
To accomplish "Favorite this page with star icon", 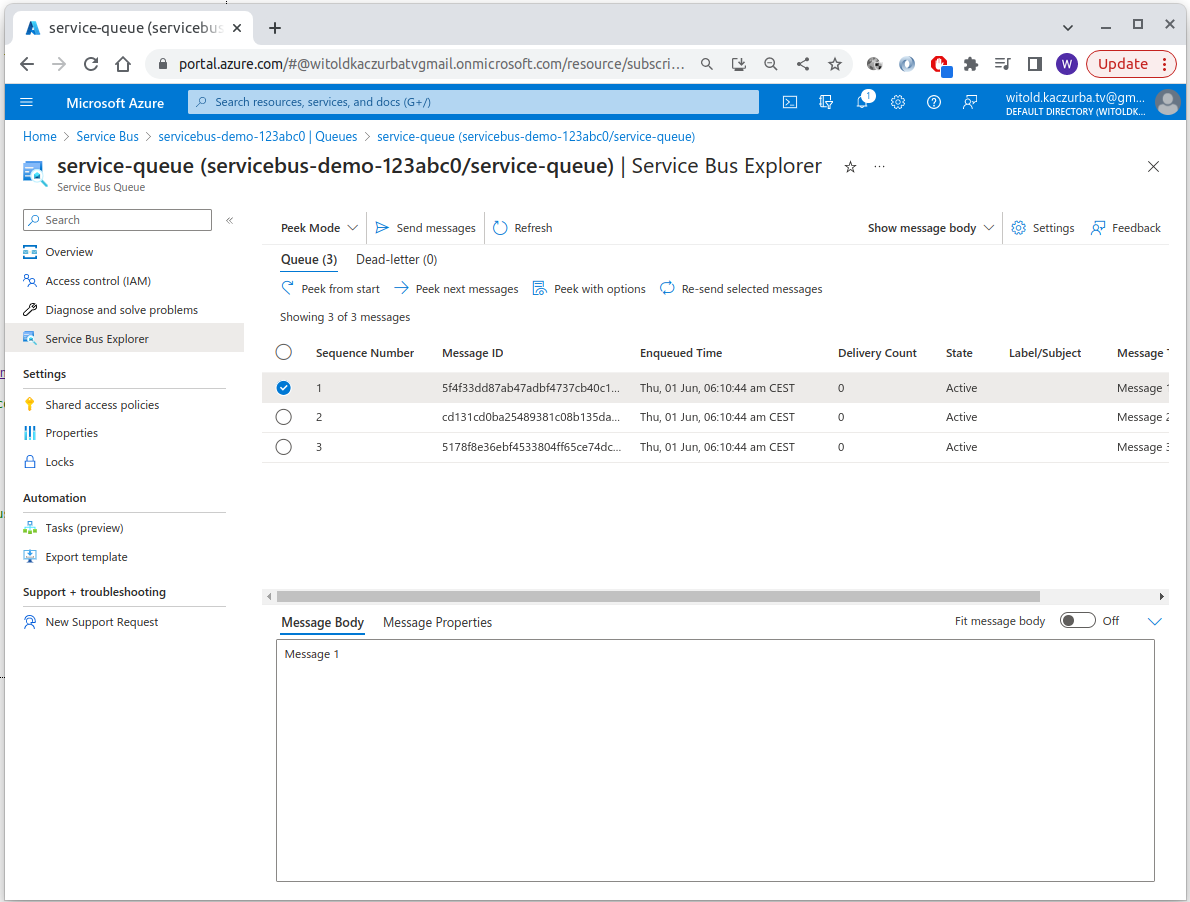I will 850,167.
